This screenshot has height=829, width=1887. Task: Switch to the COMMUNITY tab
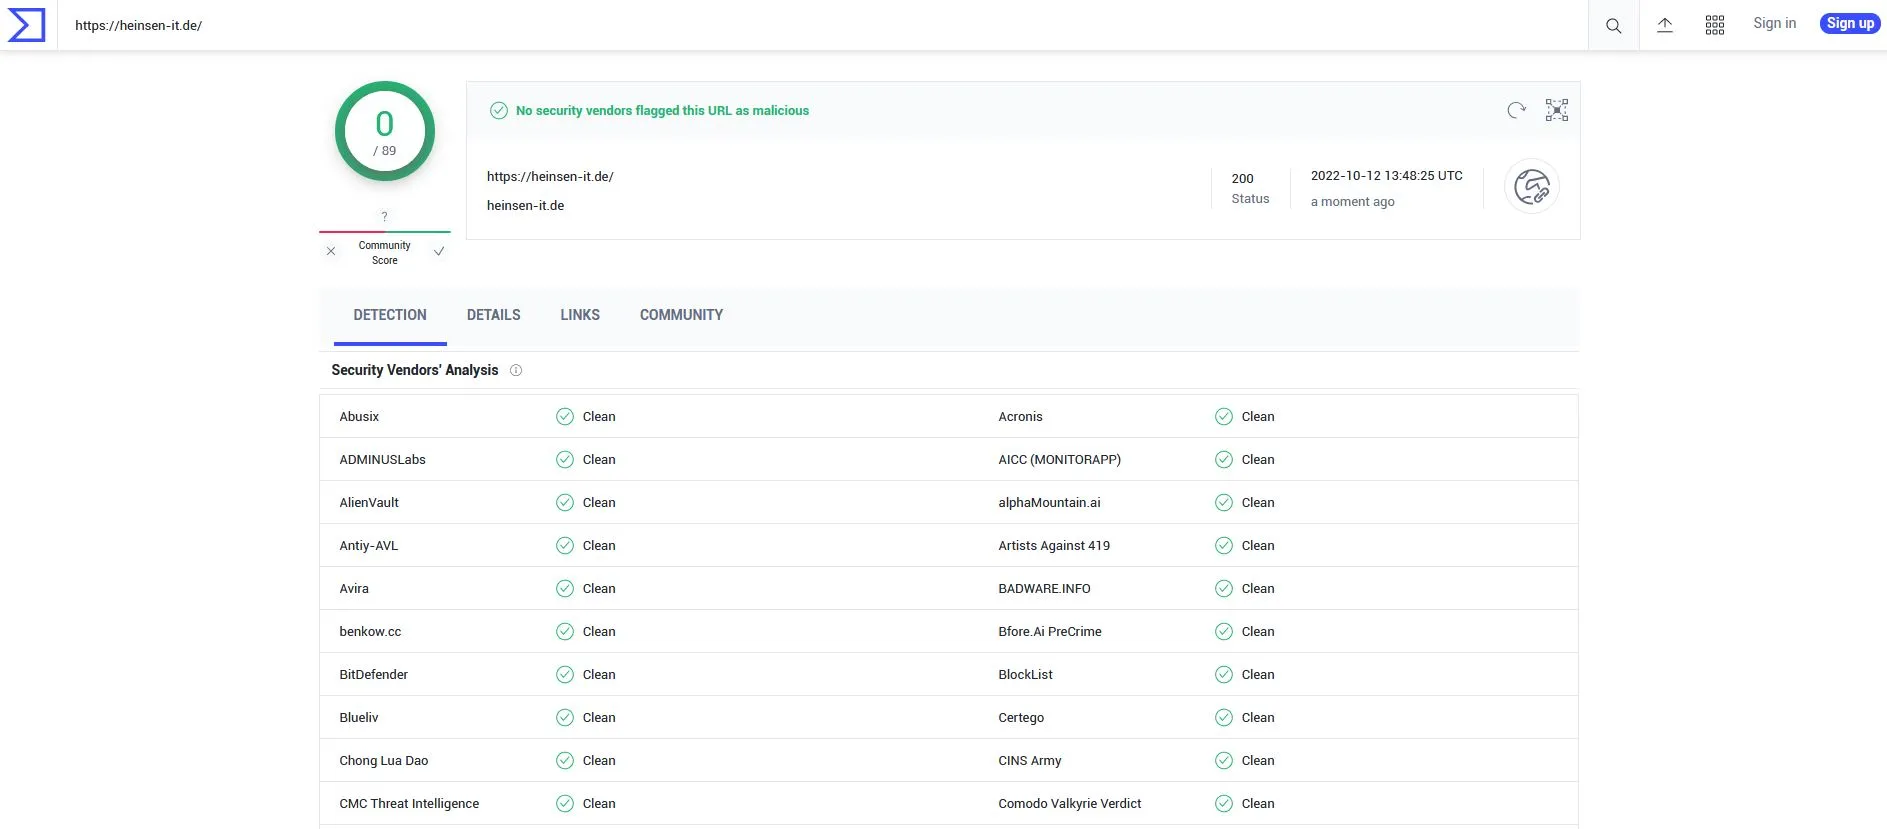(681, 315)
